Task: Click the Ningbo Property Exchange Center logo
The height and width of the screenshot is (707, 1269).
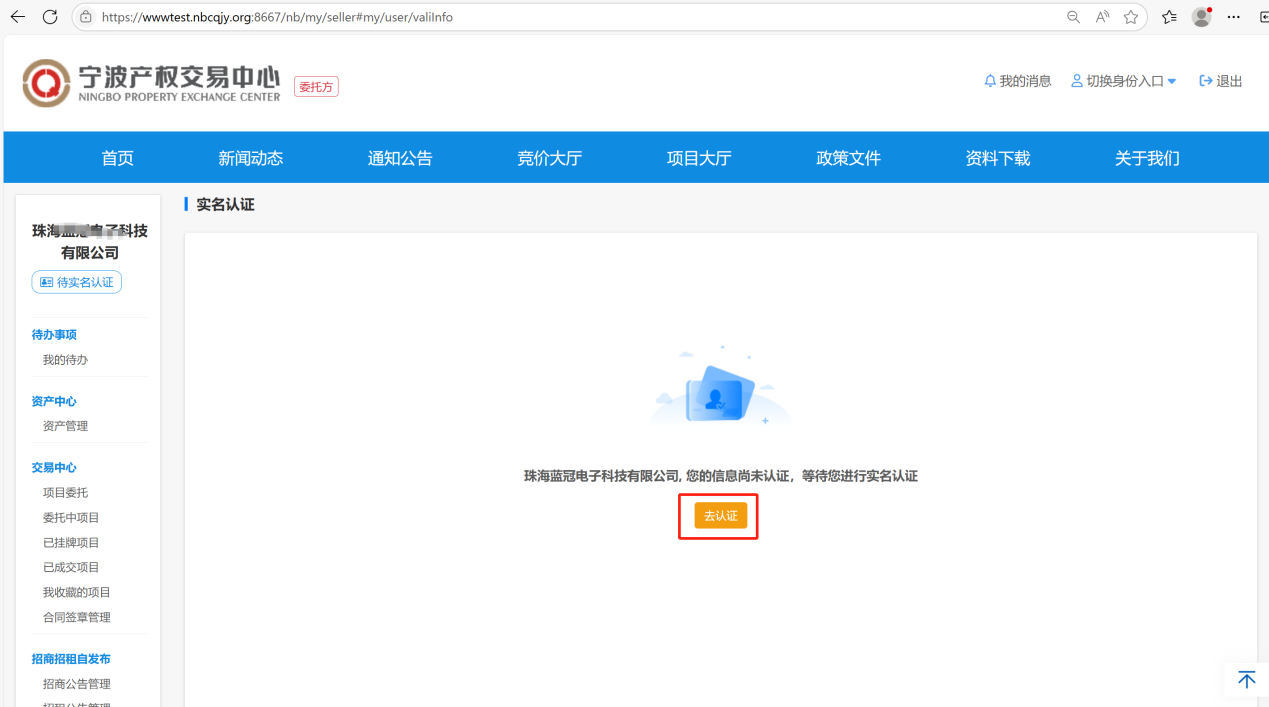Action: (151, 83)
